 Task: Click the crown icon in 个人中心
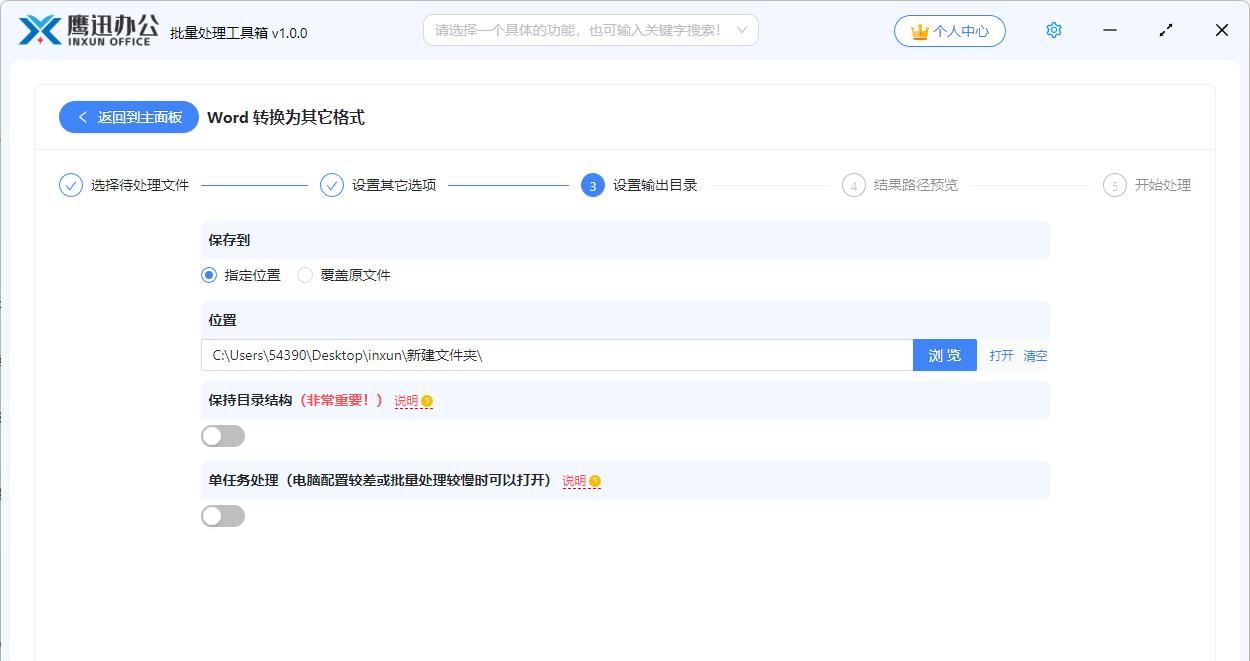pos(918,31)
